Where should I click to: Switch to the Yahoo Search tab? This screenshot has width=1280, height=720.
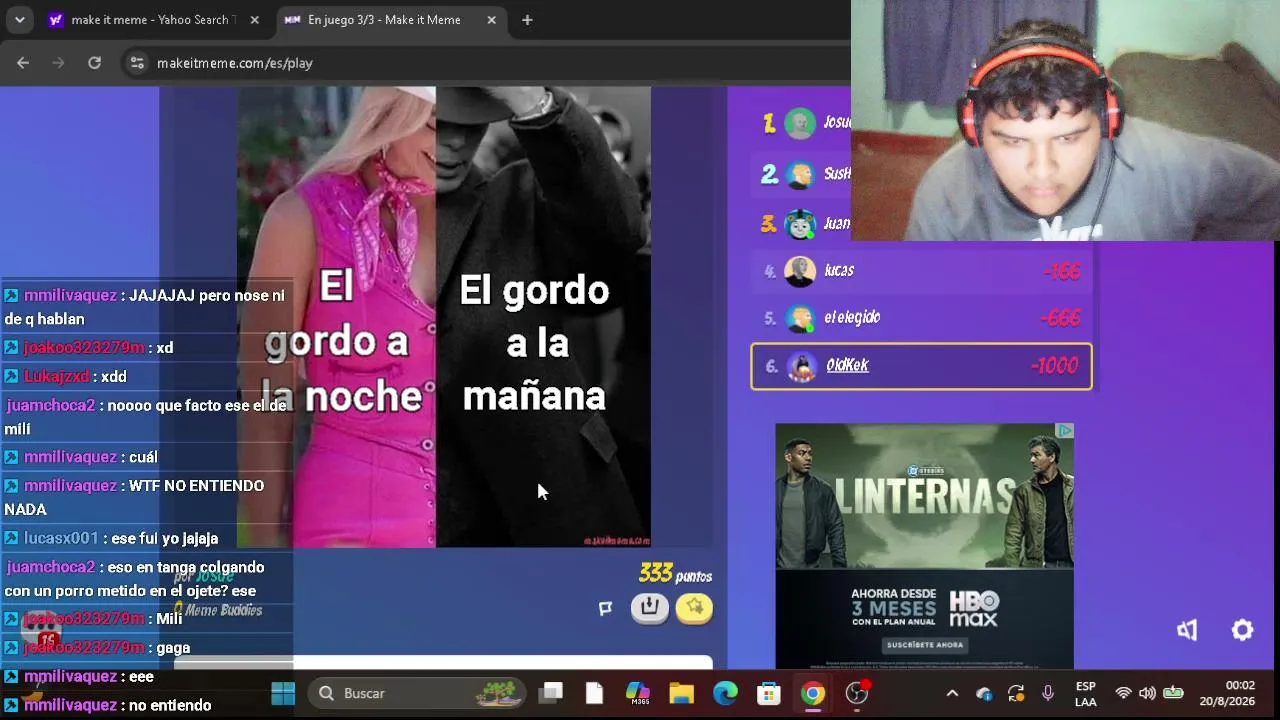pos(154,20)
